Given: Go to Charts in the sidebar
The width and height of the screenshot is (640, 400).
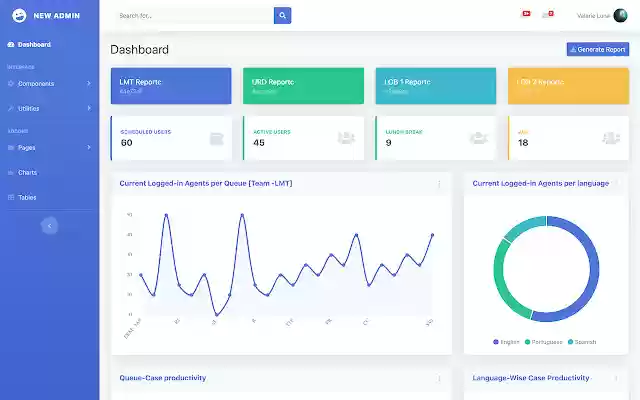Looking at the screenshot, I should pyautogui.click(x=49, y=173).
